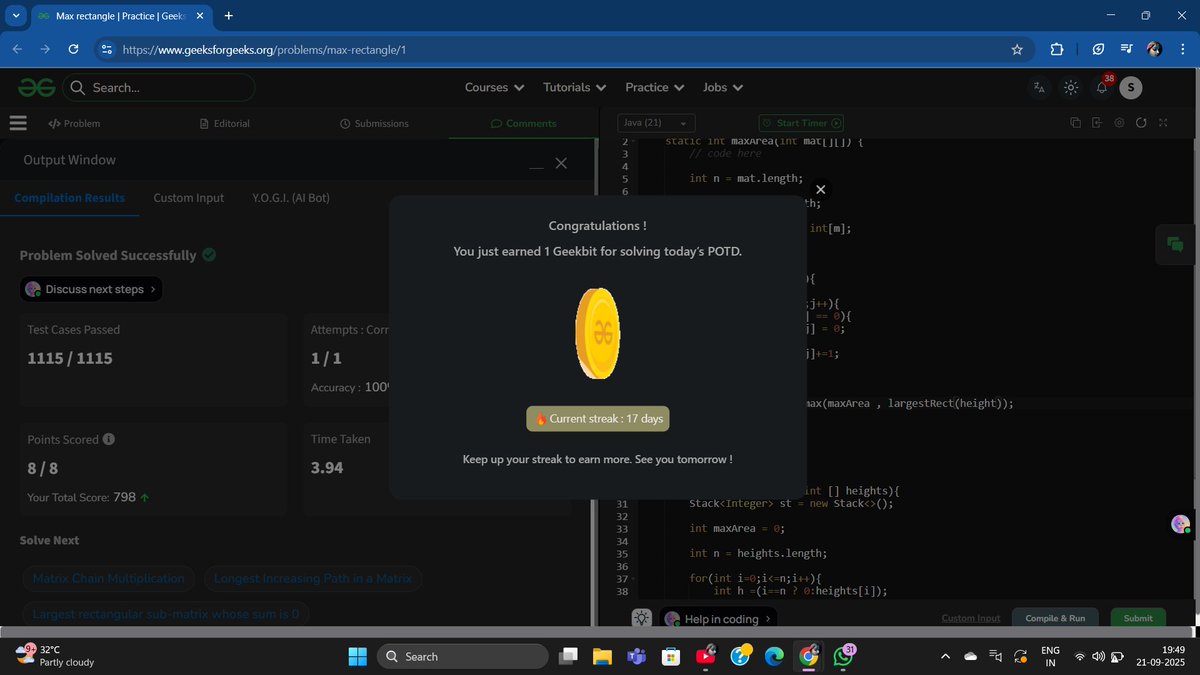This screenshot has width=1200, height=675.
Task: Click the info icon beside Points Scored
Action: [x=108, y=439]
